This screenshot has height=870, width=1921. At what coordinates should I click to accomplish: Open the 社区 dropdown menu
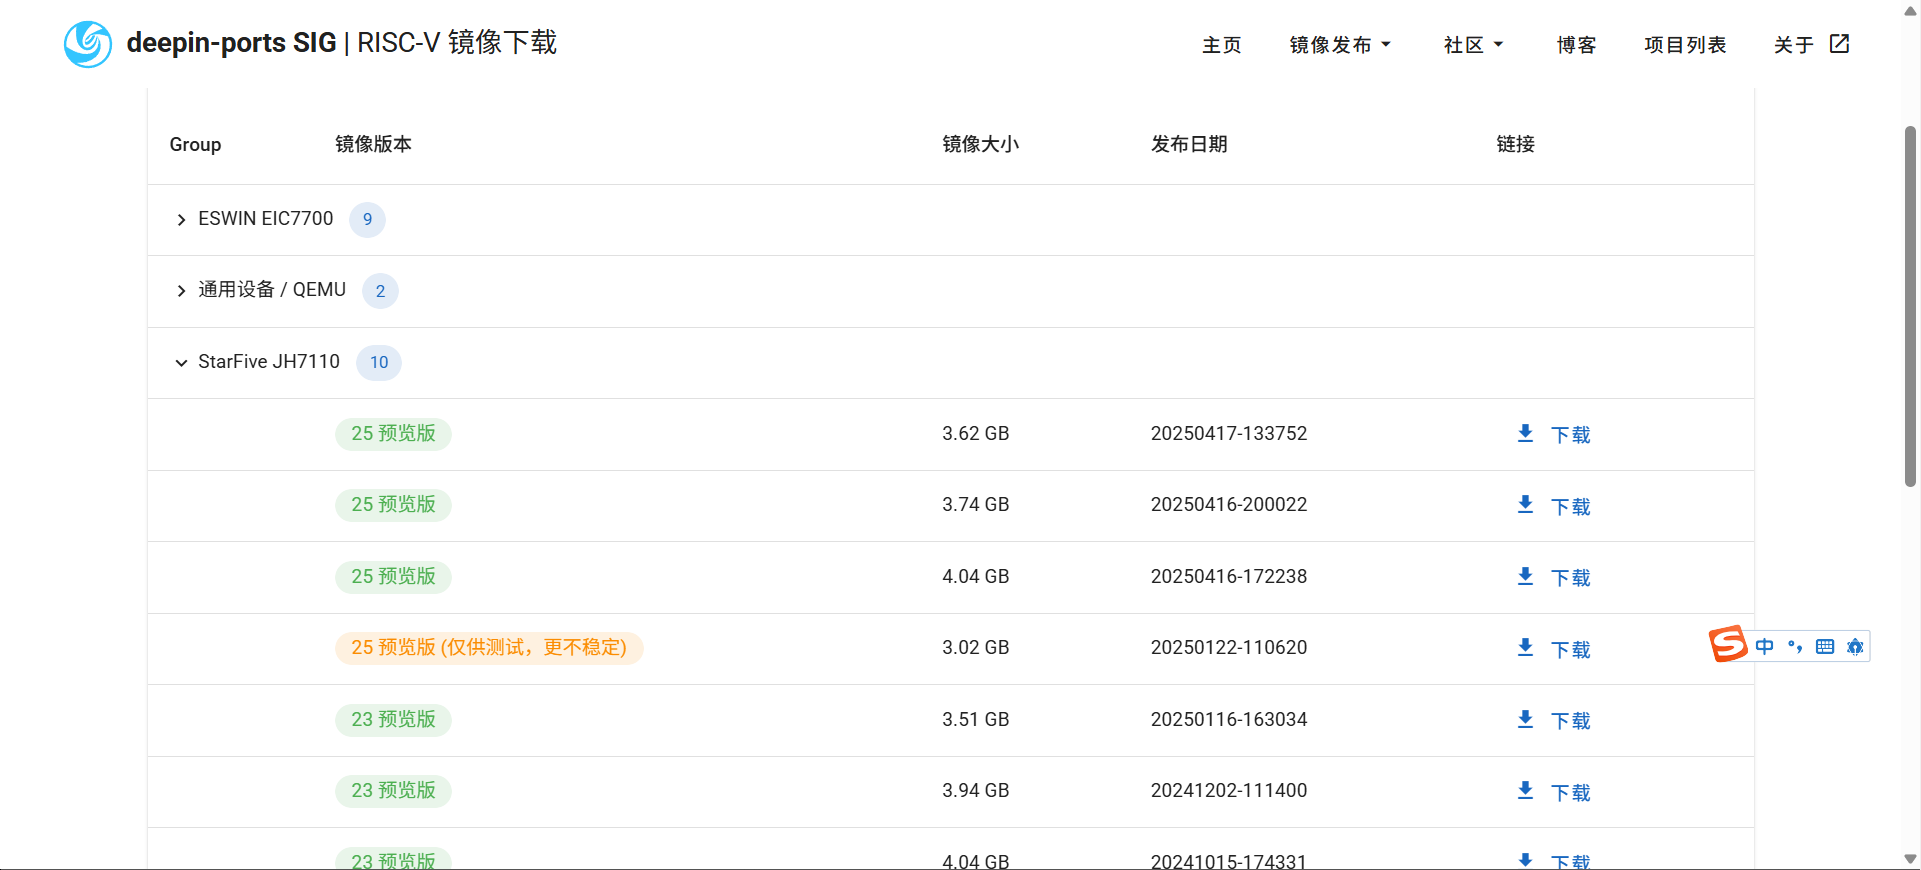point(1473,45)
